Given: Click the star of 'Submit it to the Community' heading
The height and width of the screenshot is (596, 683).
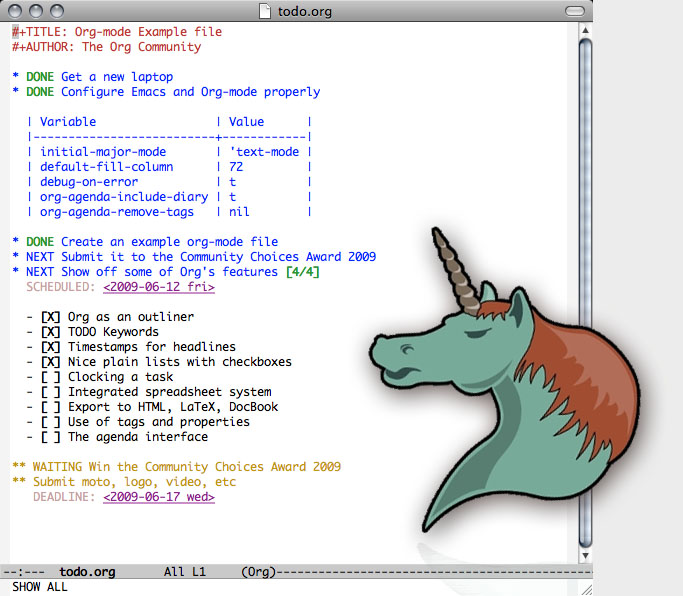Looking at the screenshot, I should (16, 256).
